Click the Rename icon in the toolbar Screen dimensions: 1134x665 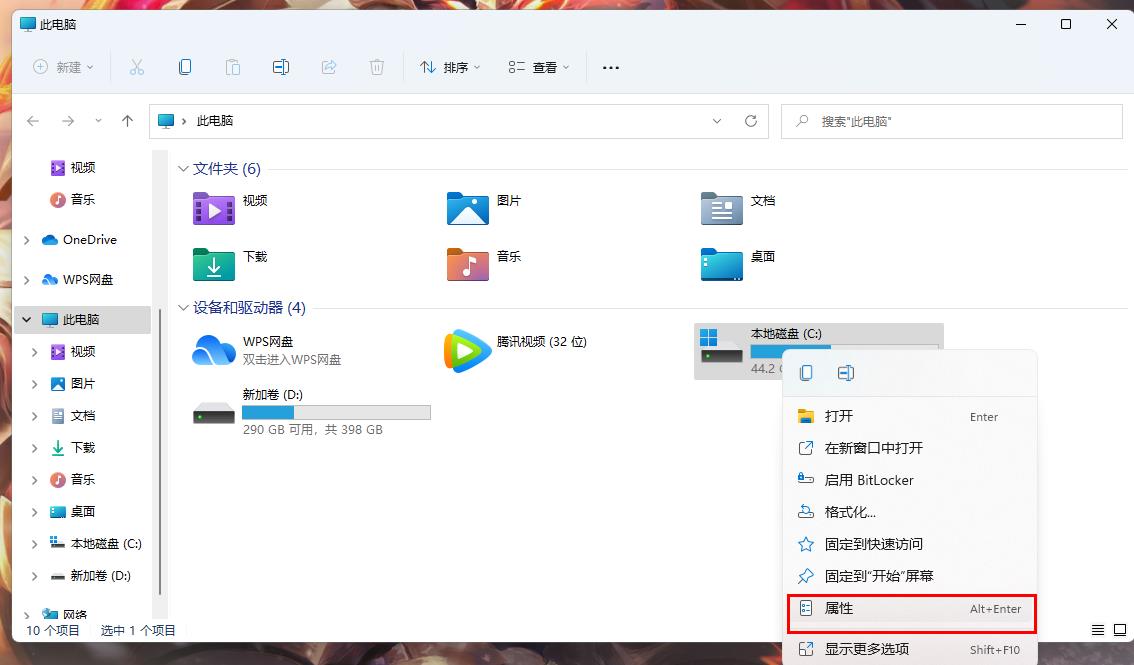pos(281,67)
